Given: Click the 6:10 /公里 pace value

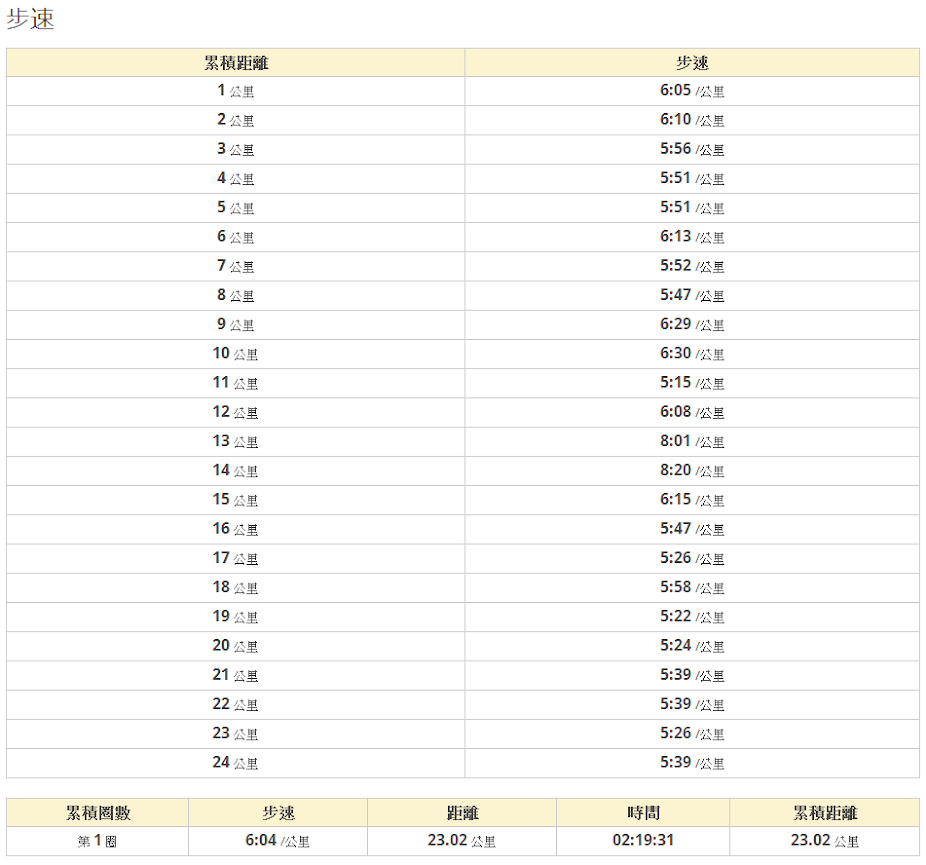Looking at the screenshot, I should tap(692, 120).
